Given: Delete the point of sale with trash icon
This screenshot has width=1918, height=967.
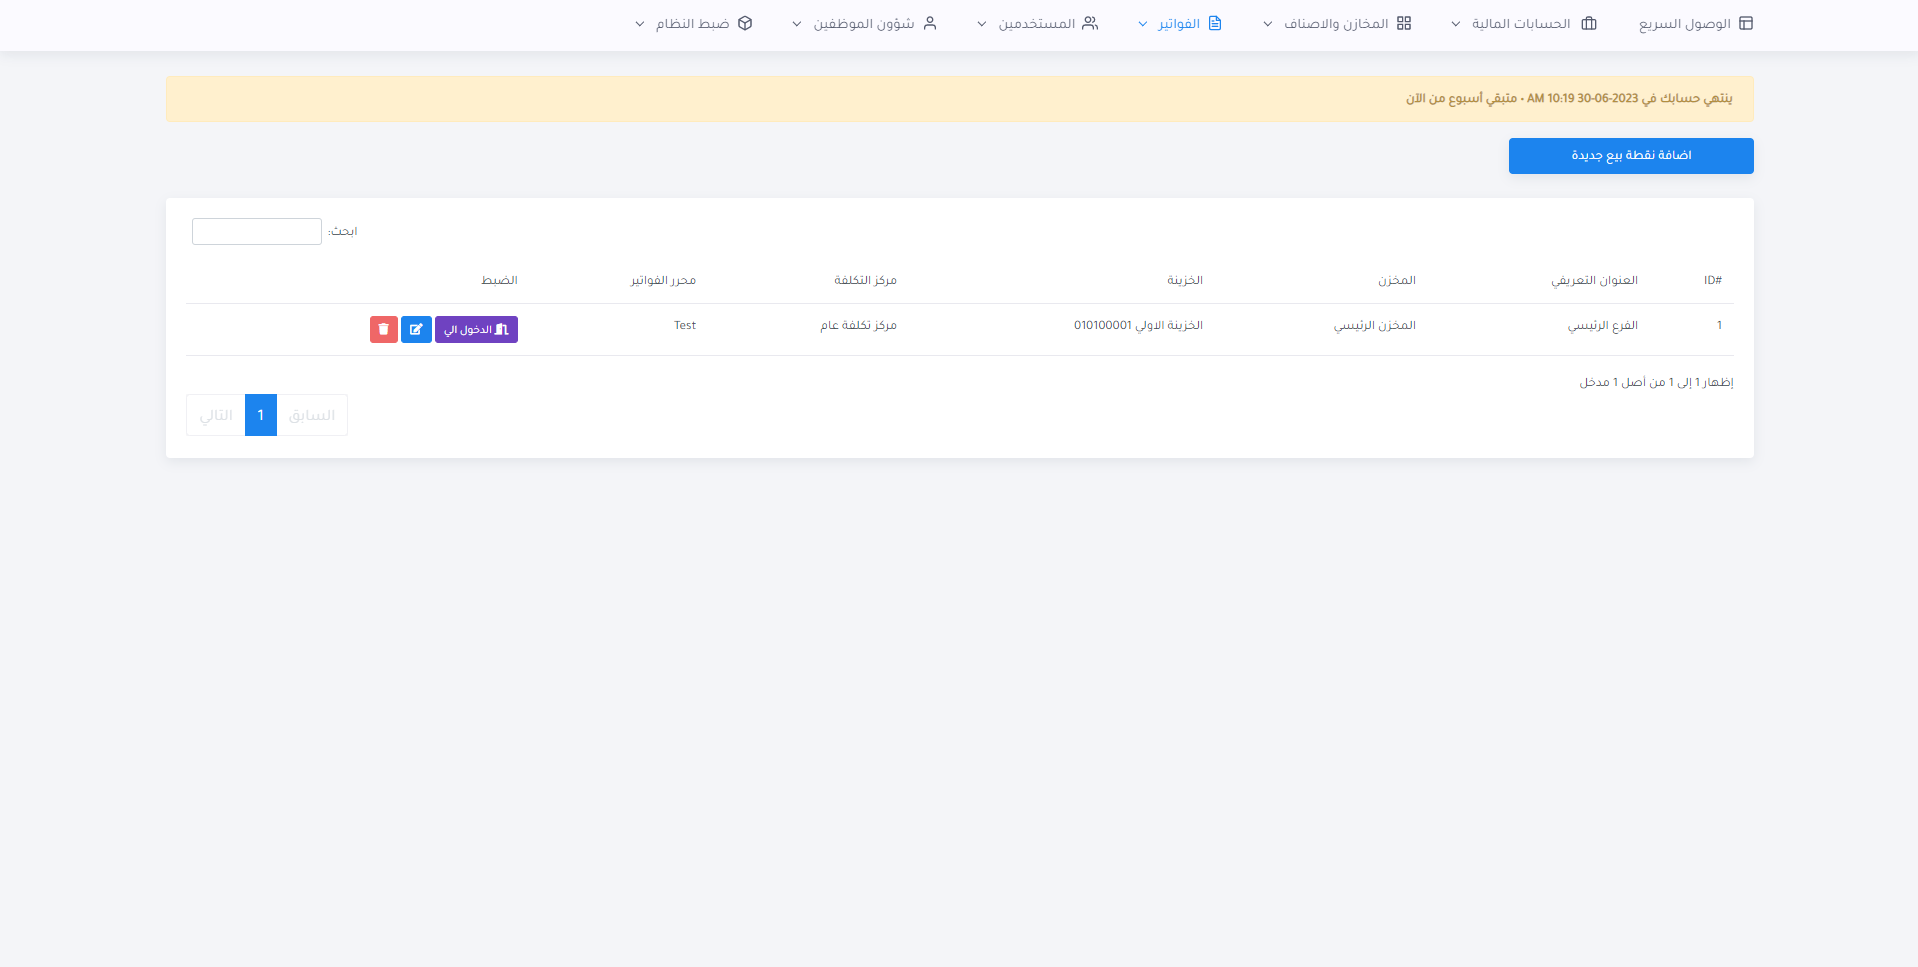Looking at the screenshot, I should point(384,329).
